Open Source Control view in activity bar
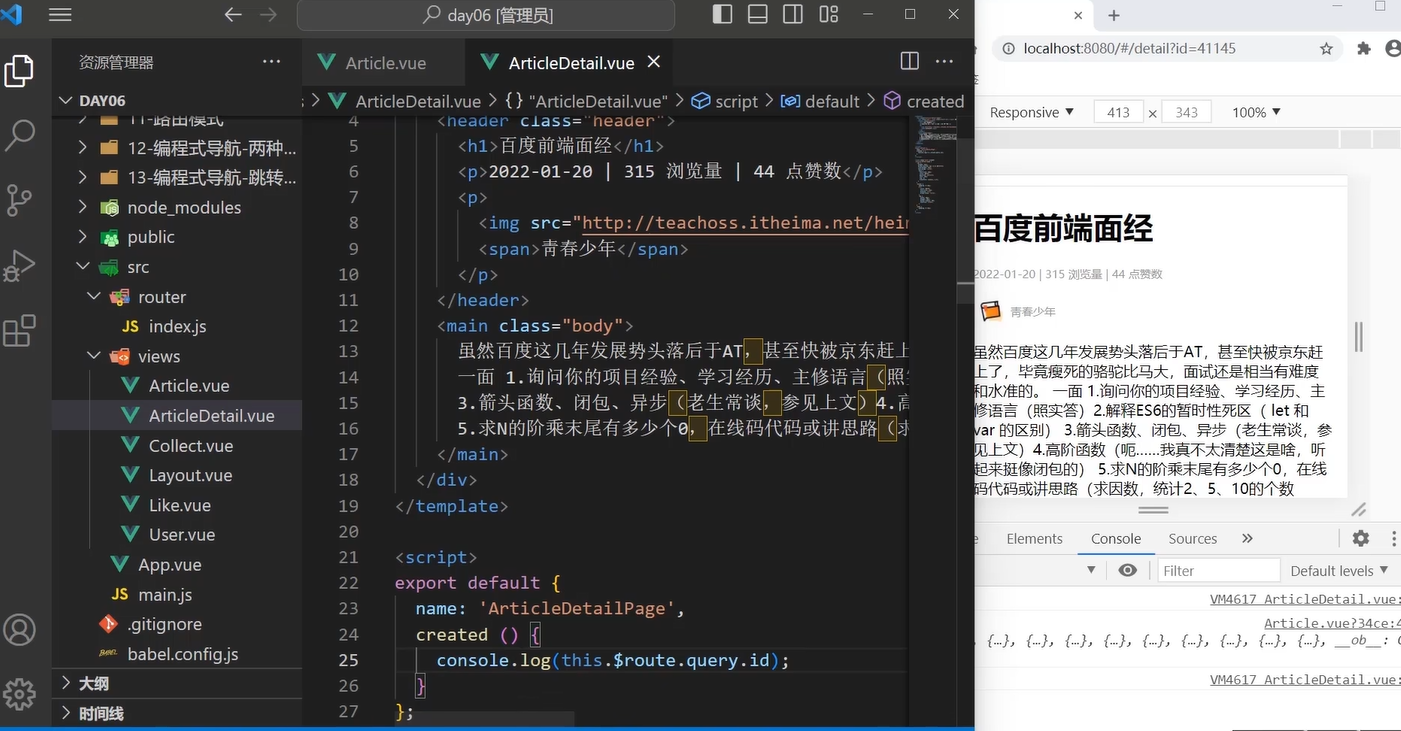The width and height of the screenshot is (1401, 731). pos(20,200)
